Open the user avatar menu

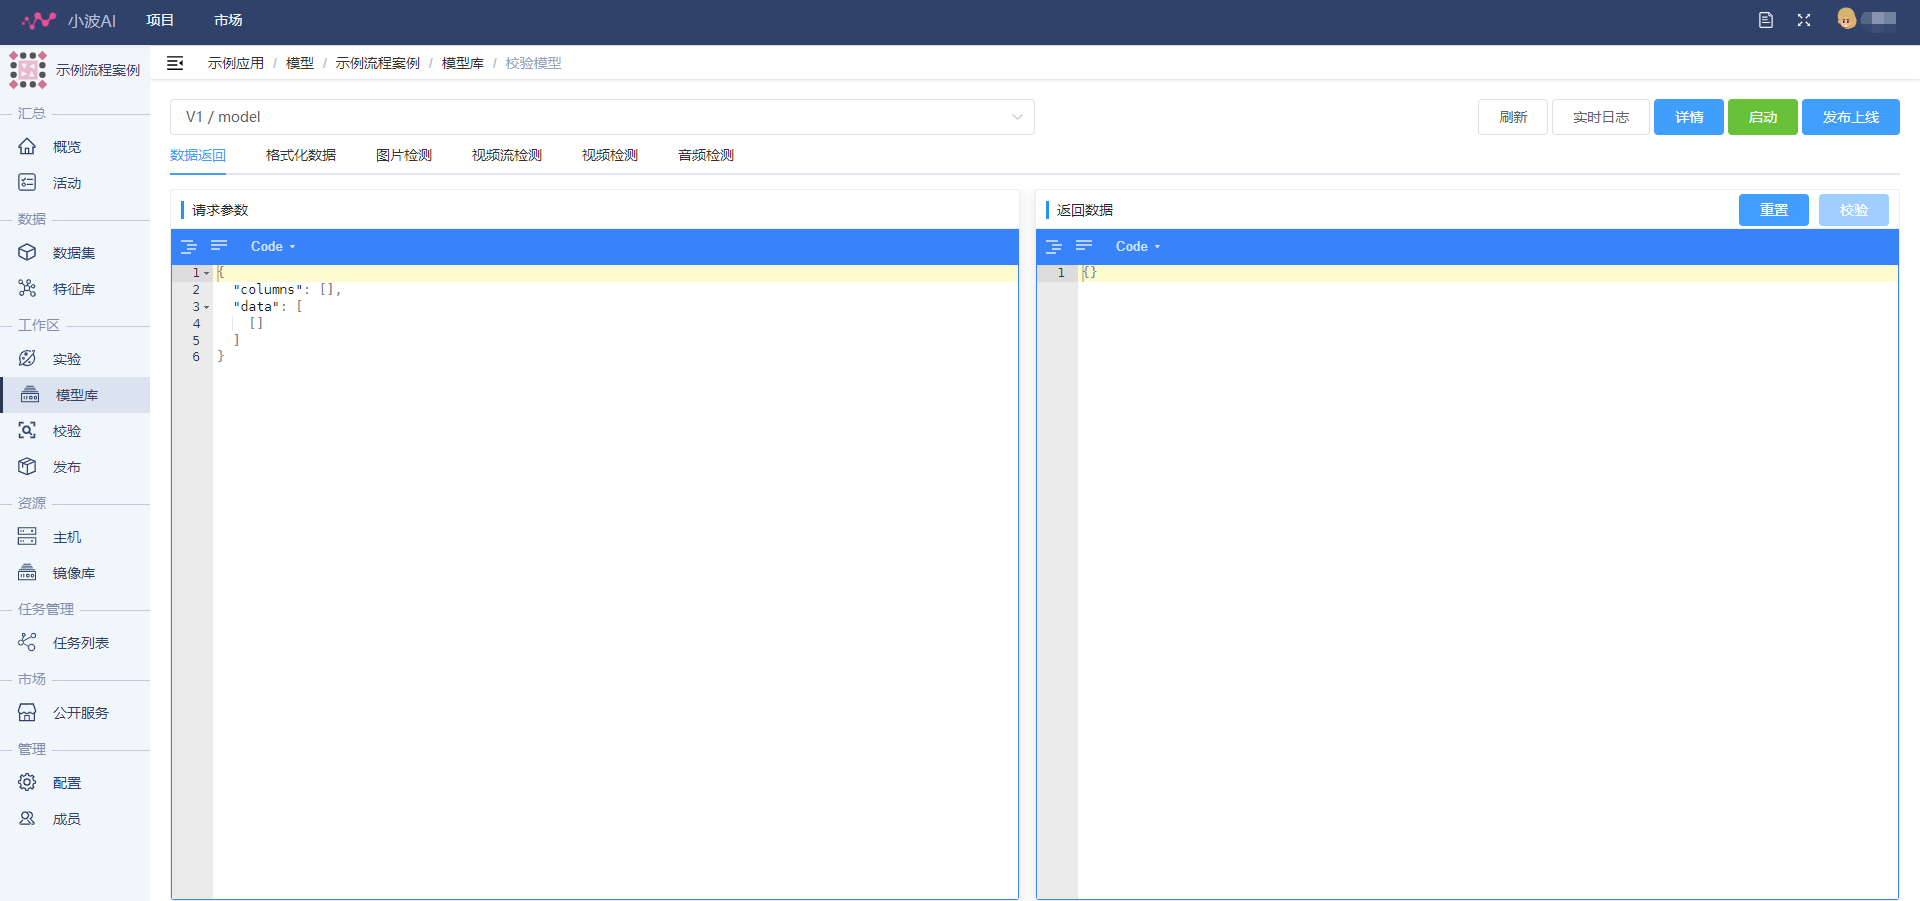(x=1847, y=19)
